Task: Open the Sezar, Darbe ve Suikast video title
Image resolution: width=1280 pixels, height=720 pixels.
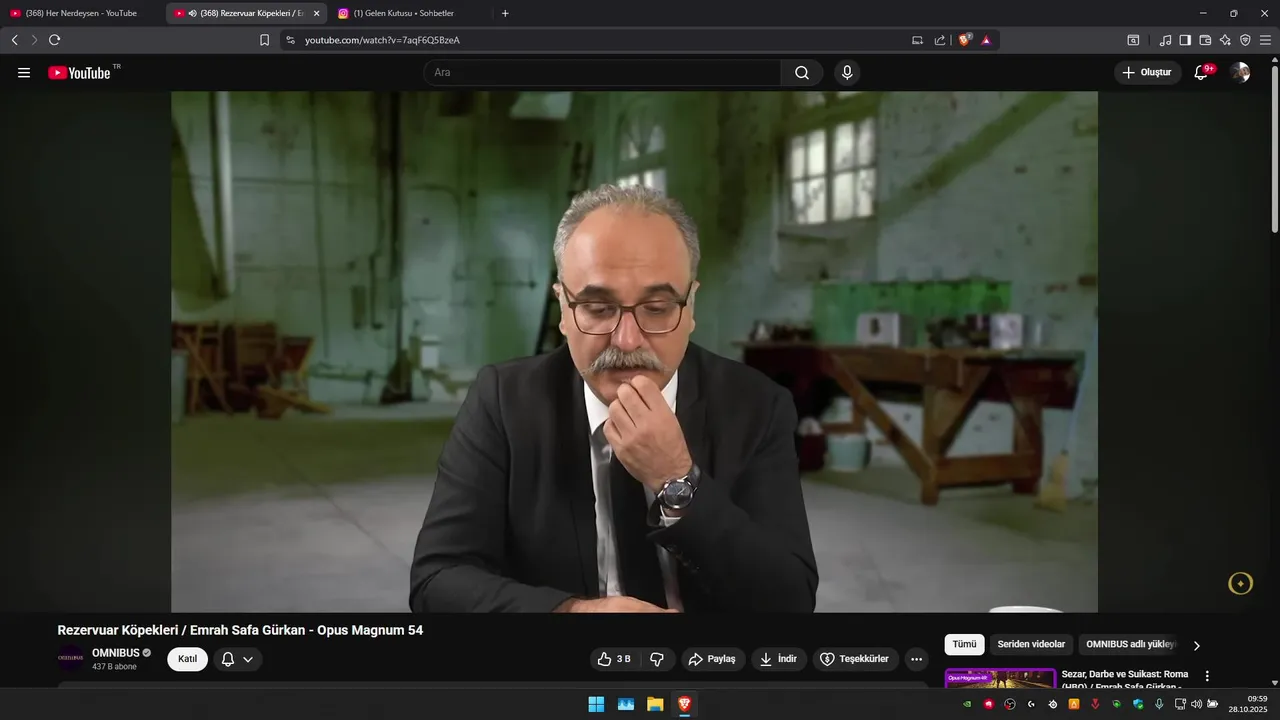Action: pos(1125,680)
